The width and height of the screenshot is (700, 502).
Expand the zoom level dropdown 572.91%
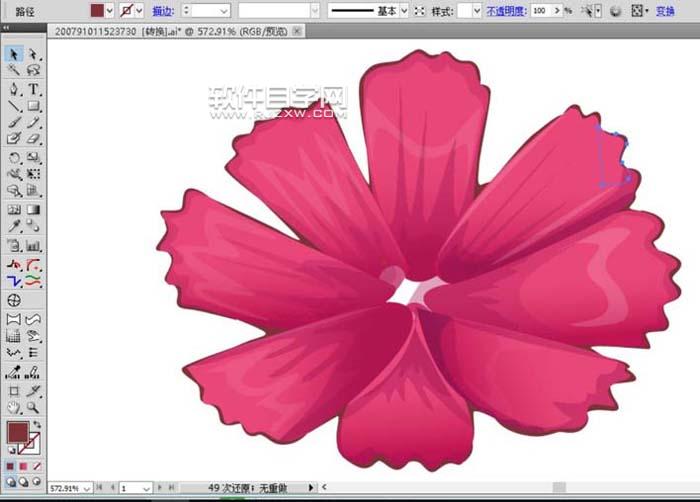(87, 488)
